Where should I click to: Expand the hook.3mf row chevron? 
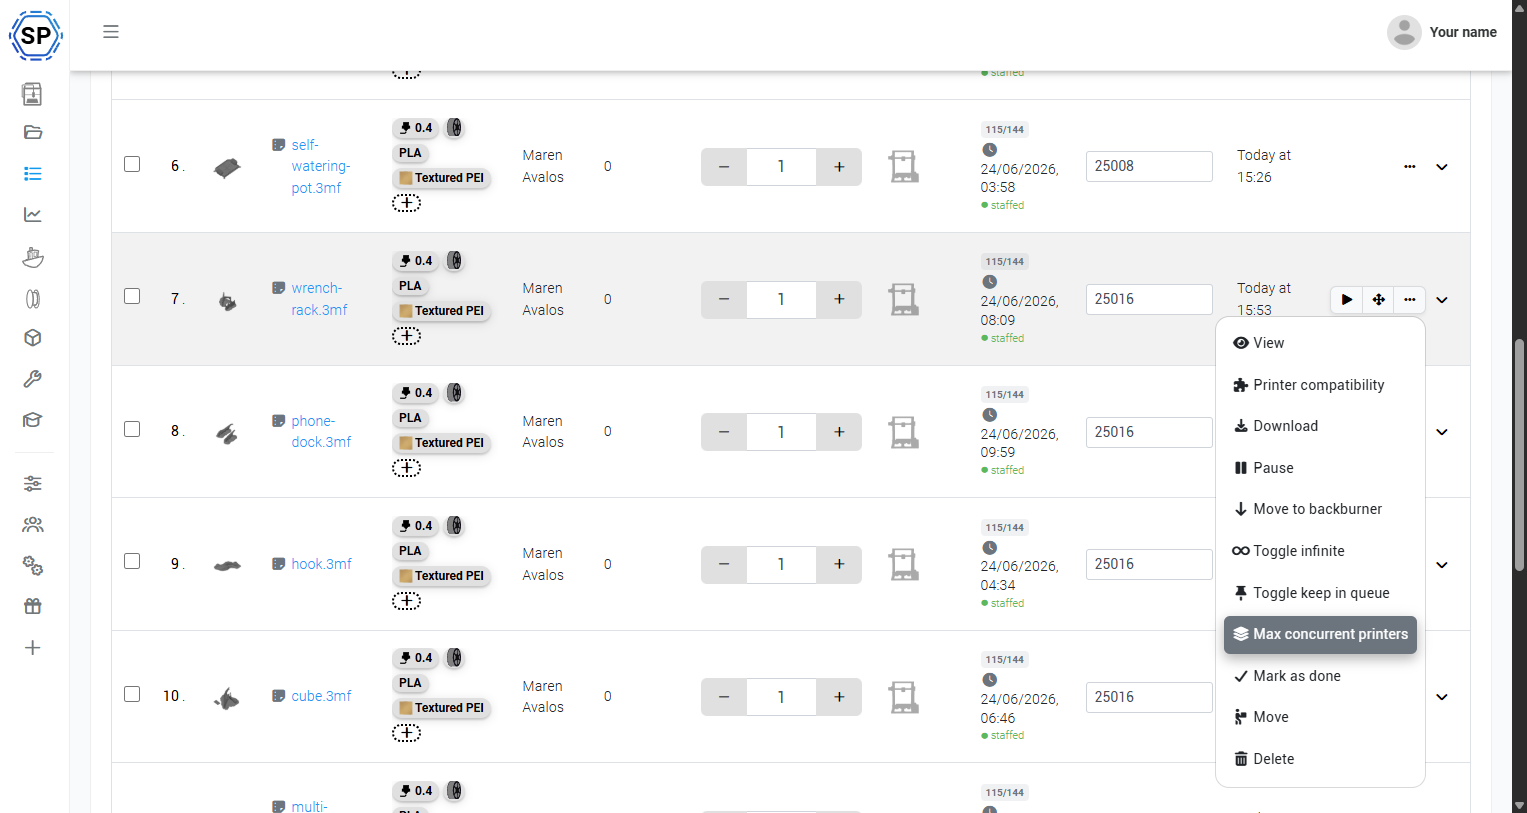pos(1442,565)
